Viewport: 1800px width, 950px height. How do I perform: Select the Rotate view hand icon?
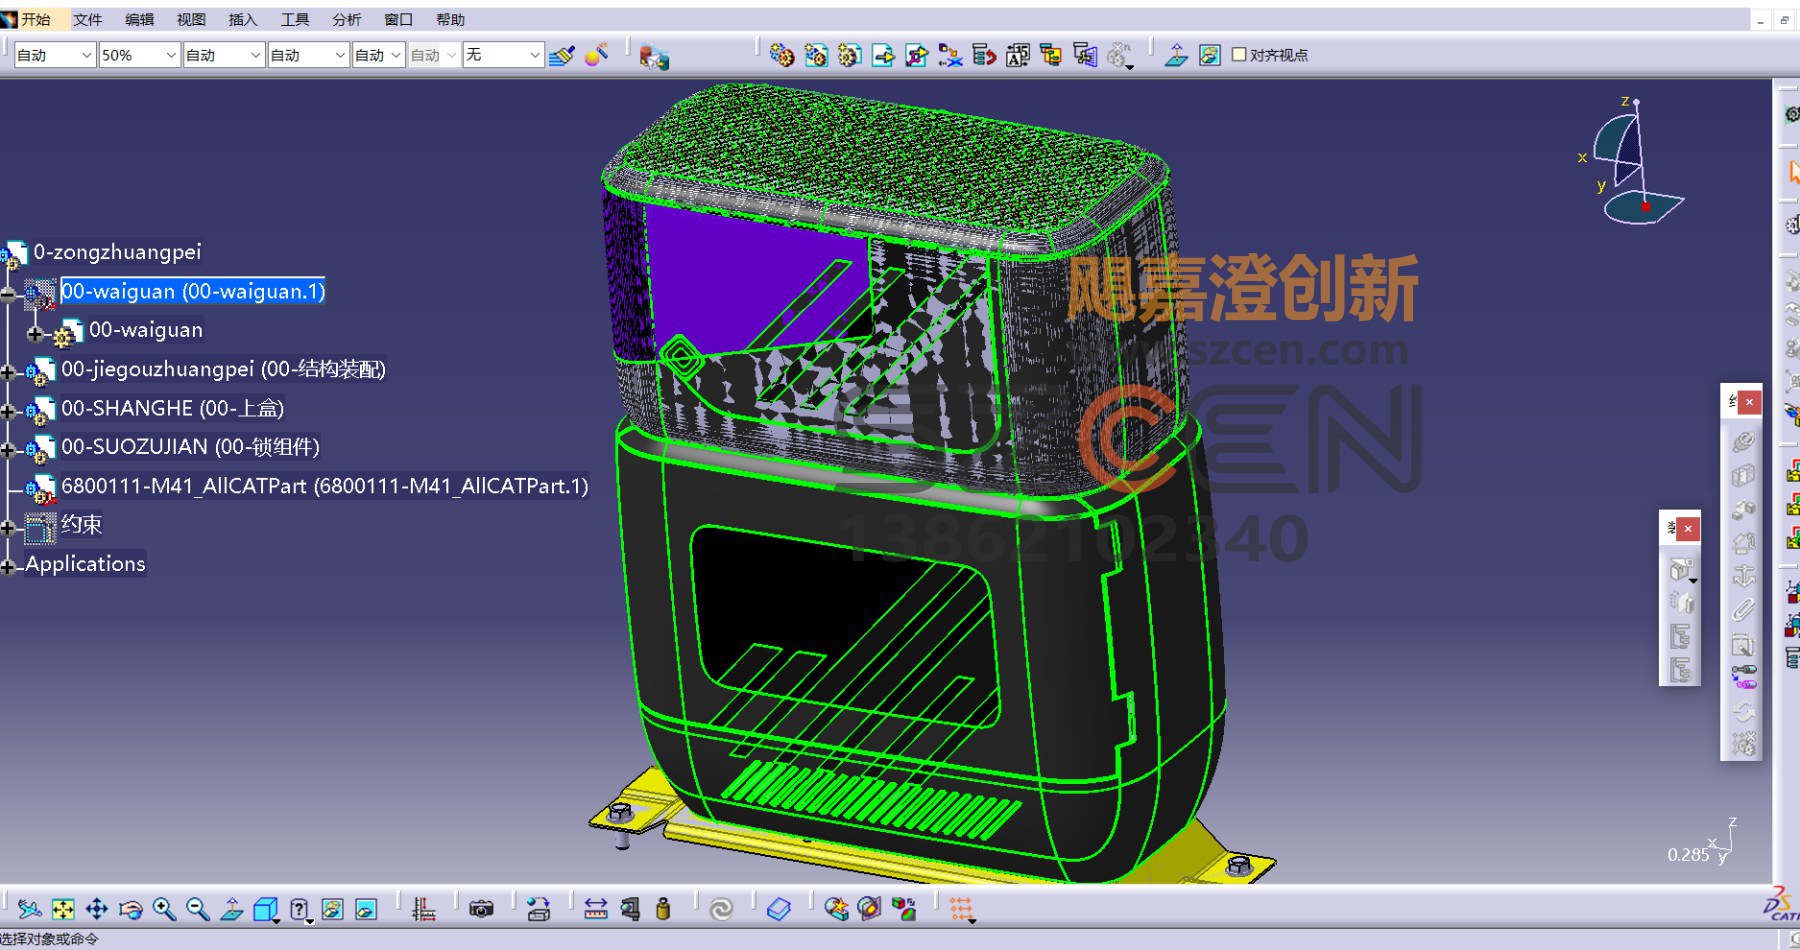131,909
